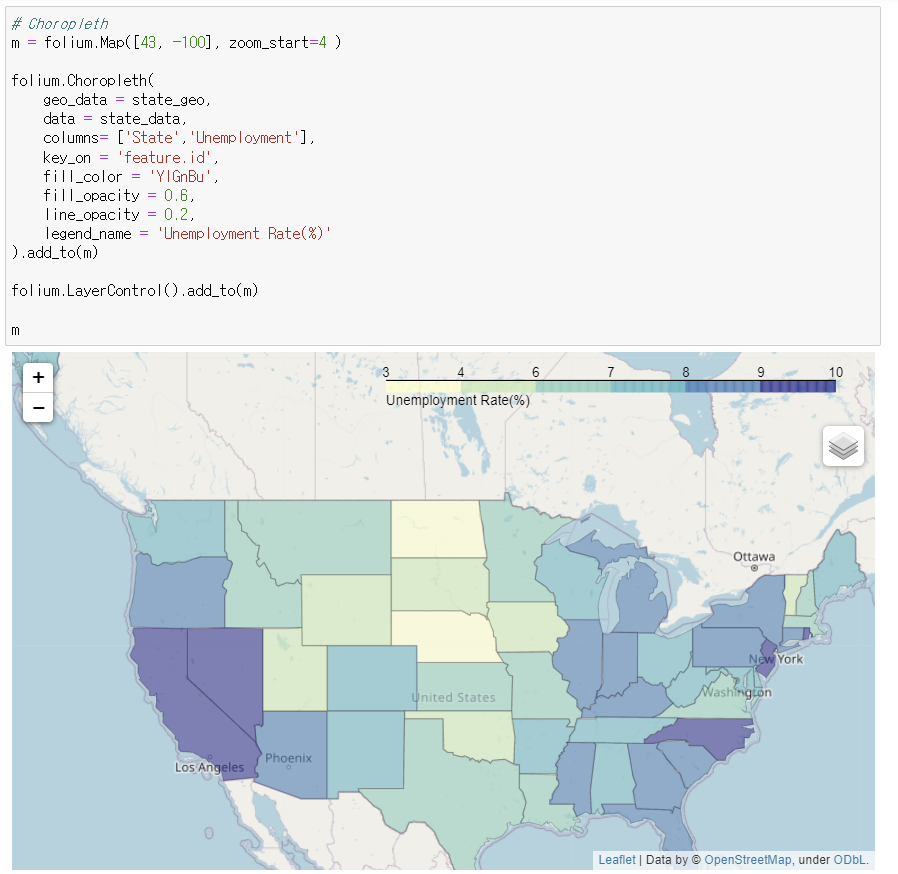Open the layer control stack icon
898x874 pixels.
click(x=843, y=446)
